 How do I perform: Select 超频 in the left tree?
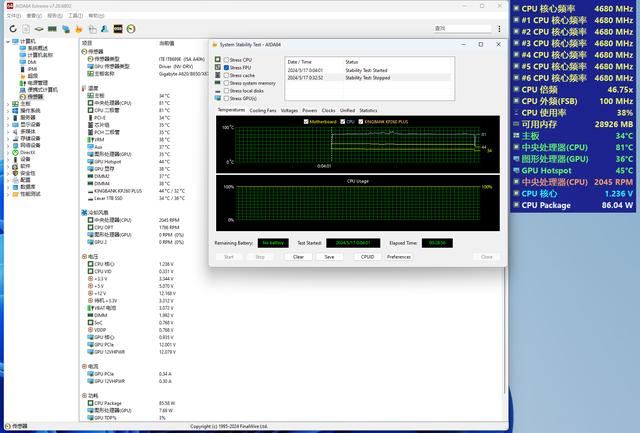pos(33,76)
